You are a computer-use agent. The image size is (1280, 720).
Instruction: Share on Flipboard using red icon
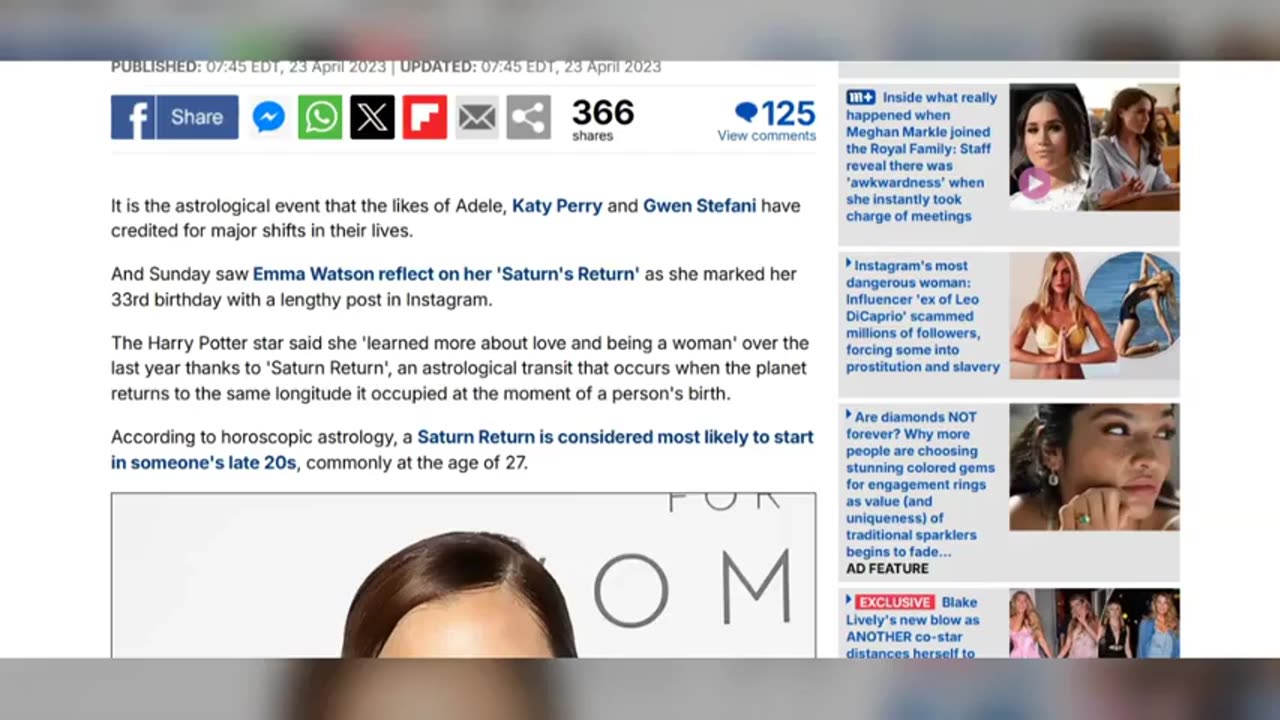pyautogui.click(x=425, y=117)
